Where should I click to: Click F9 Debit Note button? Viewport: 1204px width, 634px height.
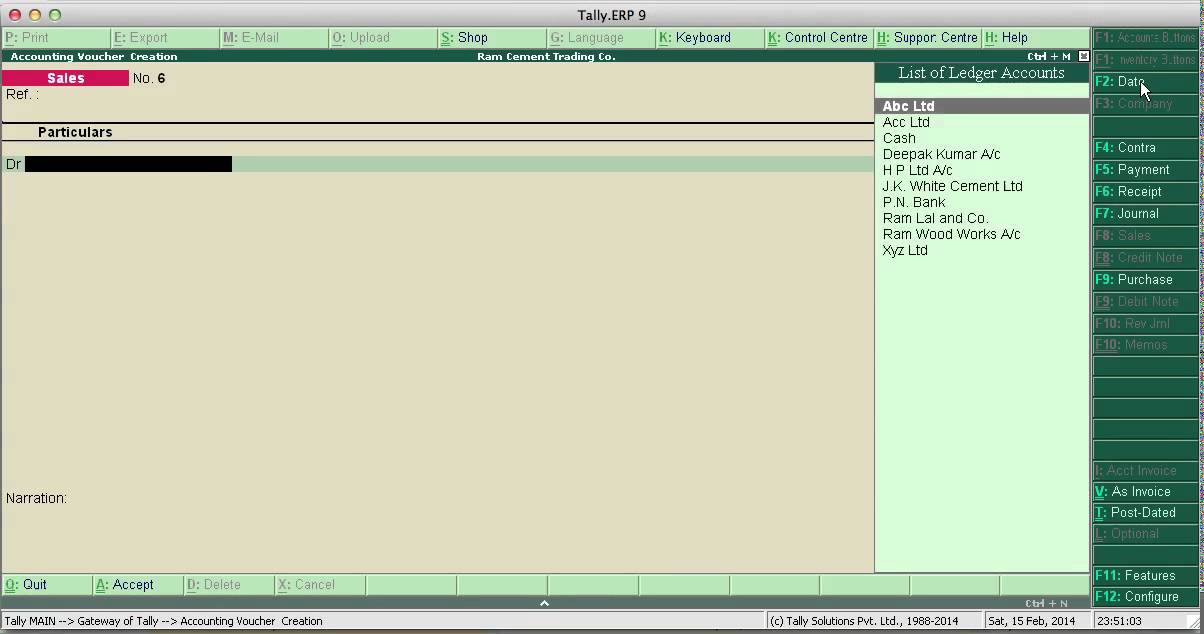[x=1145, y=302]
